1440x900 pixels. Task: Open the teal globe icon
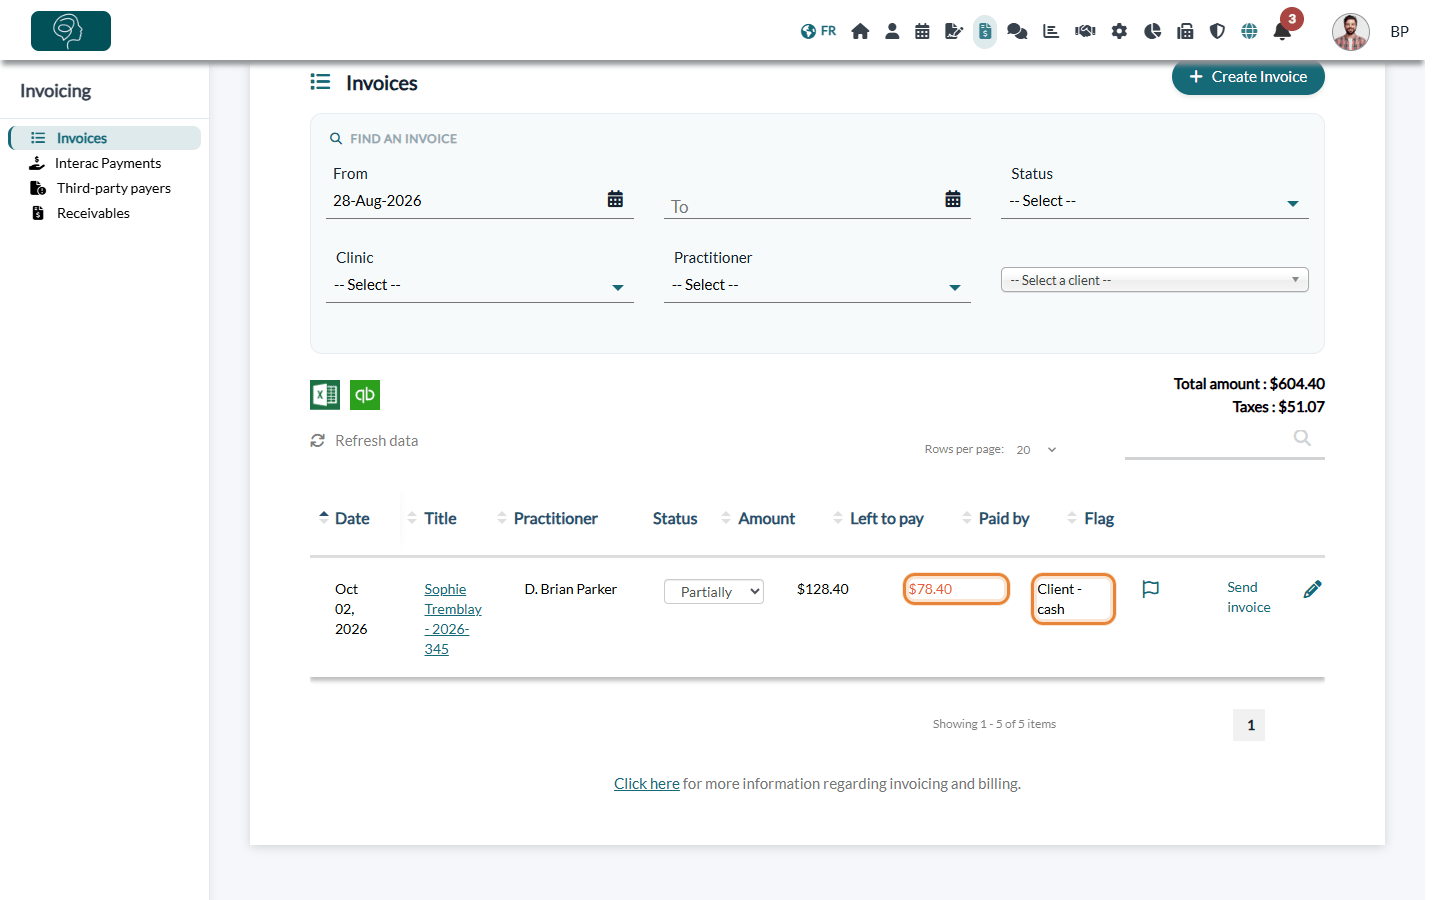1249,31
